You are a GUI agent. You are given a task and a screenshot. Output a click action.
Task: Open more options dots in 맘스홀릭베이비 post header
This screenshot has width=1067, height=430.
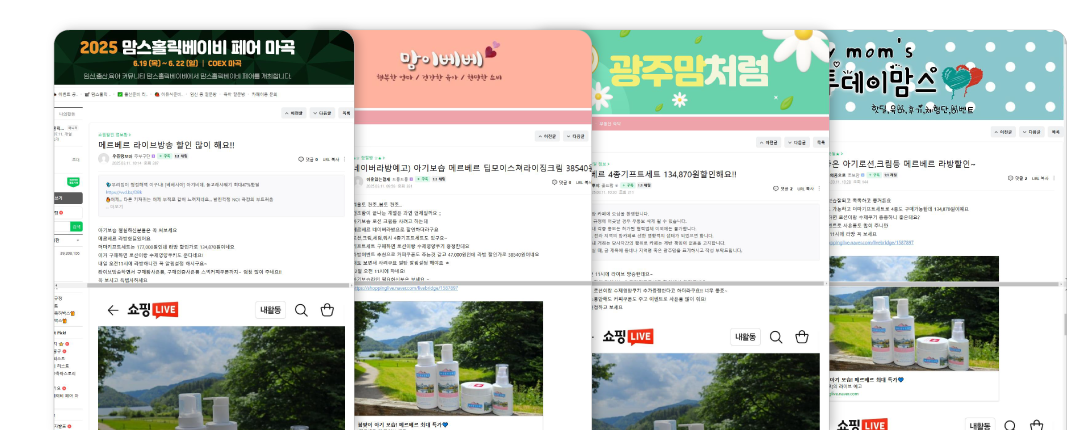click(344, 159)
